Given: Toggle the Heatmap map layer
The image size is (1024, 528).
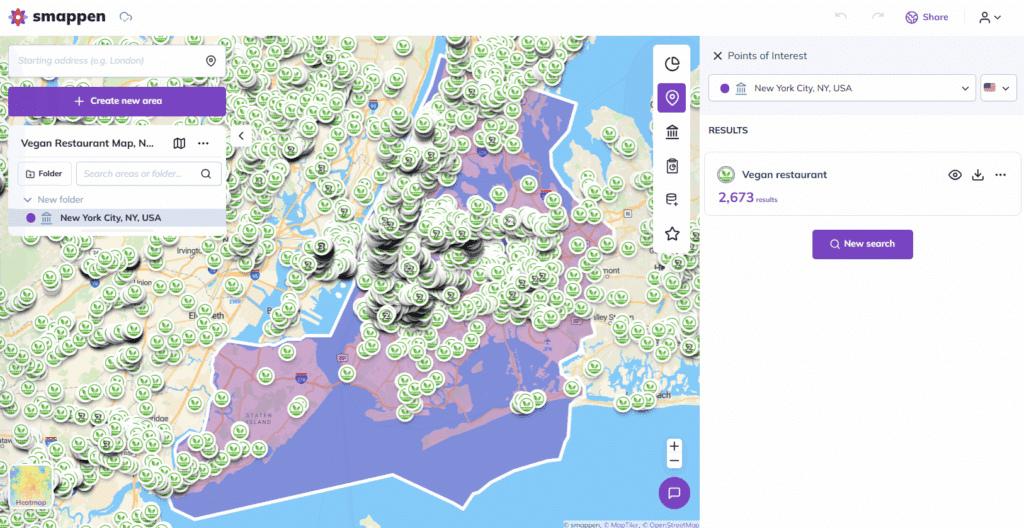Looking at the screenshot, I should pos(30,488).
